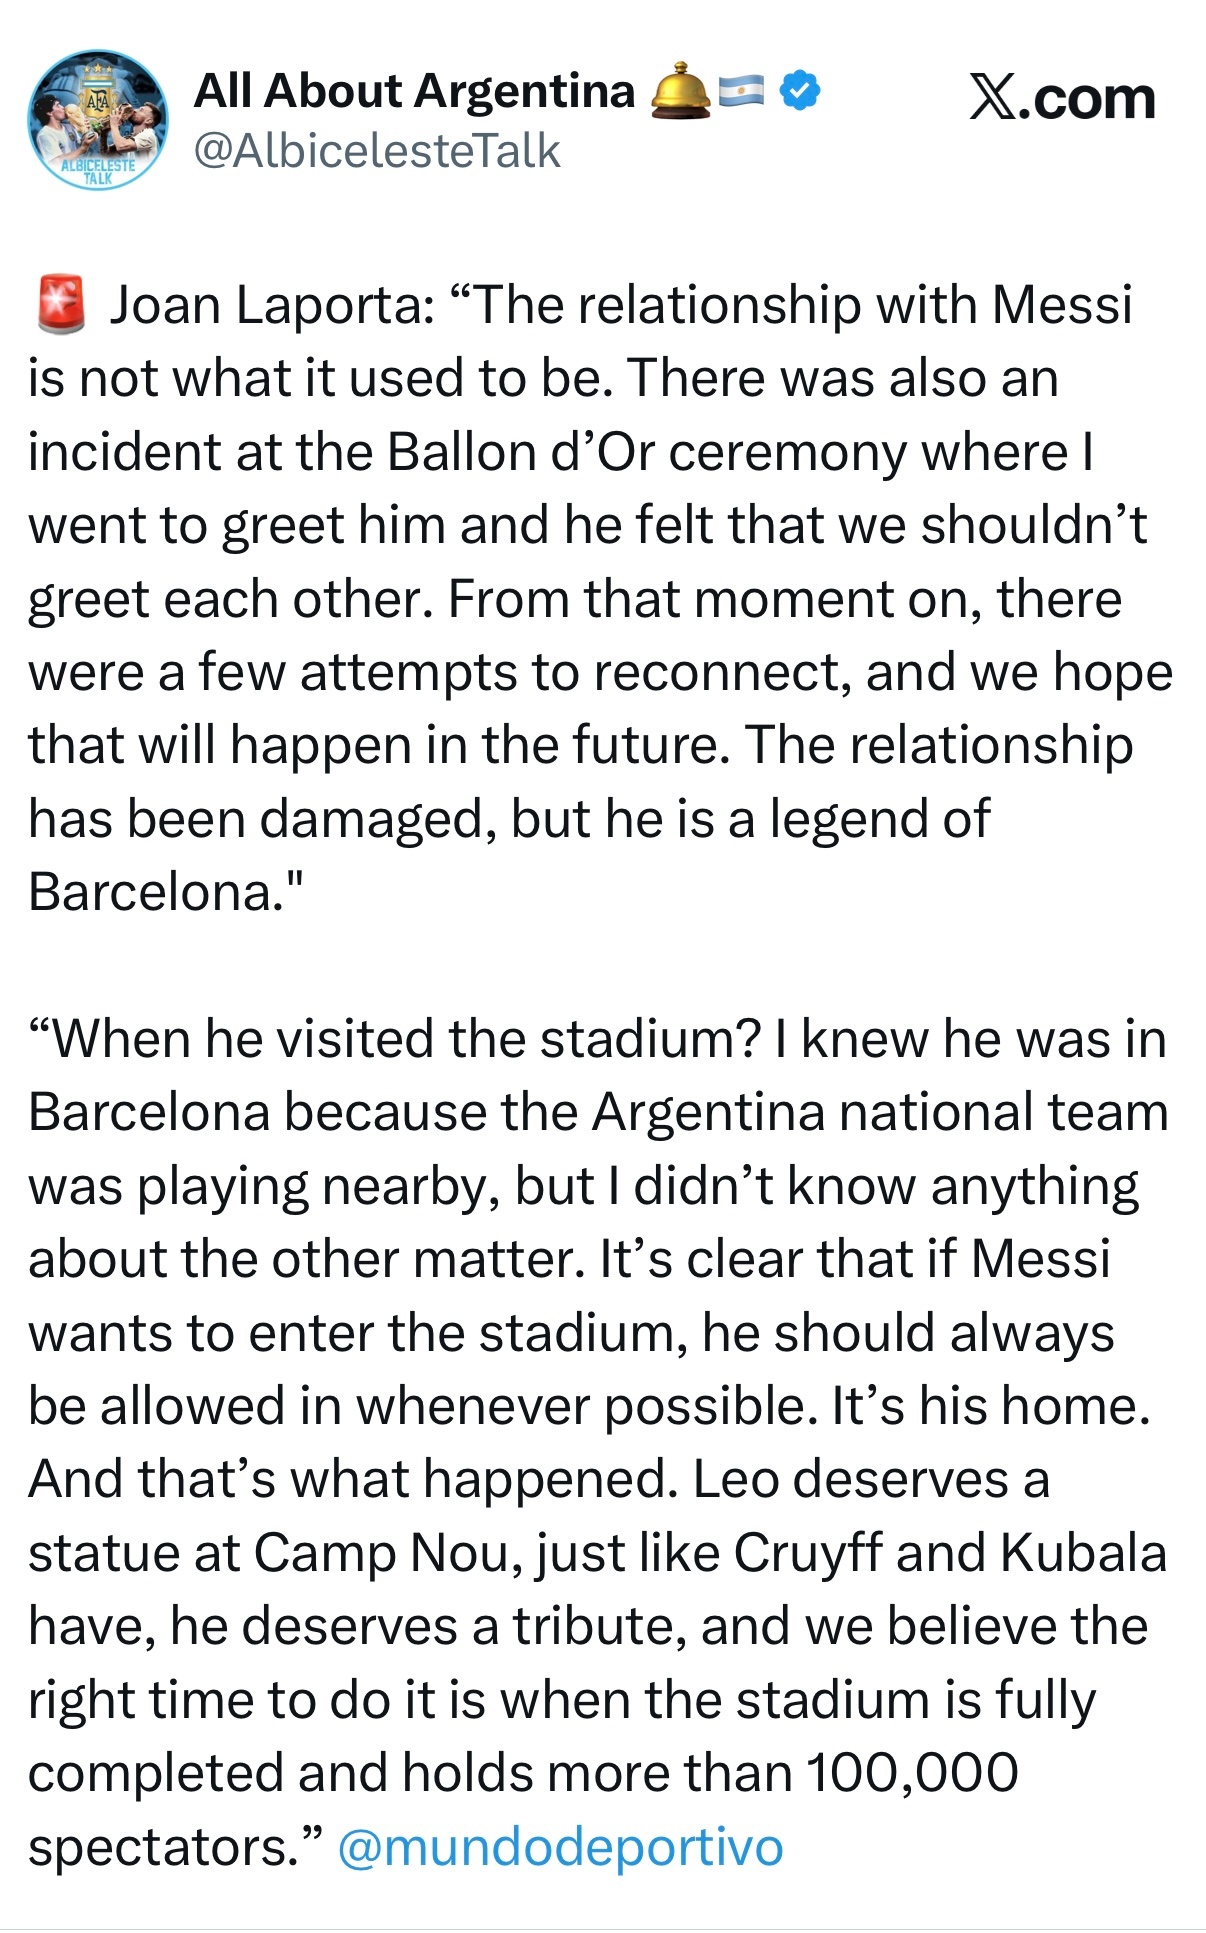Click the red siren emoji
Screen dimensions: 1206x1933
point(61,305)
